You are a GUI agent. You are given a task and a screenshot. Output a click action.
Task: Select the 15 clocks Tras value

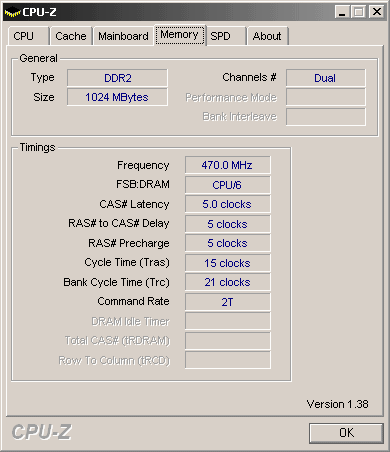228,263
